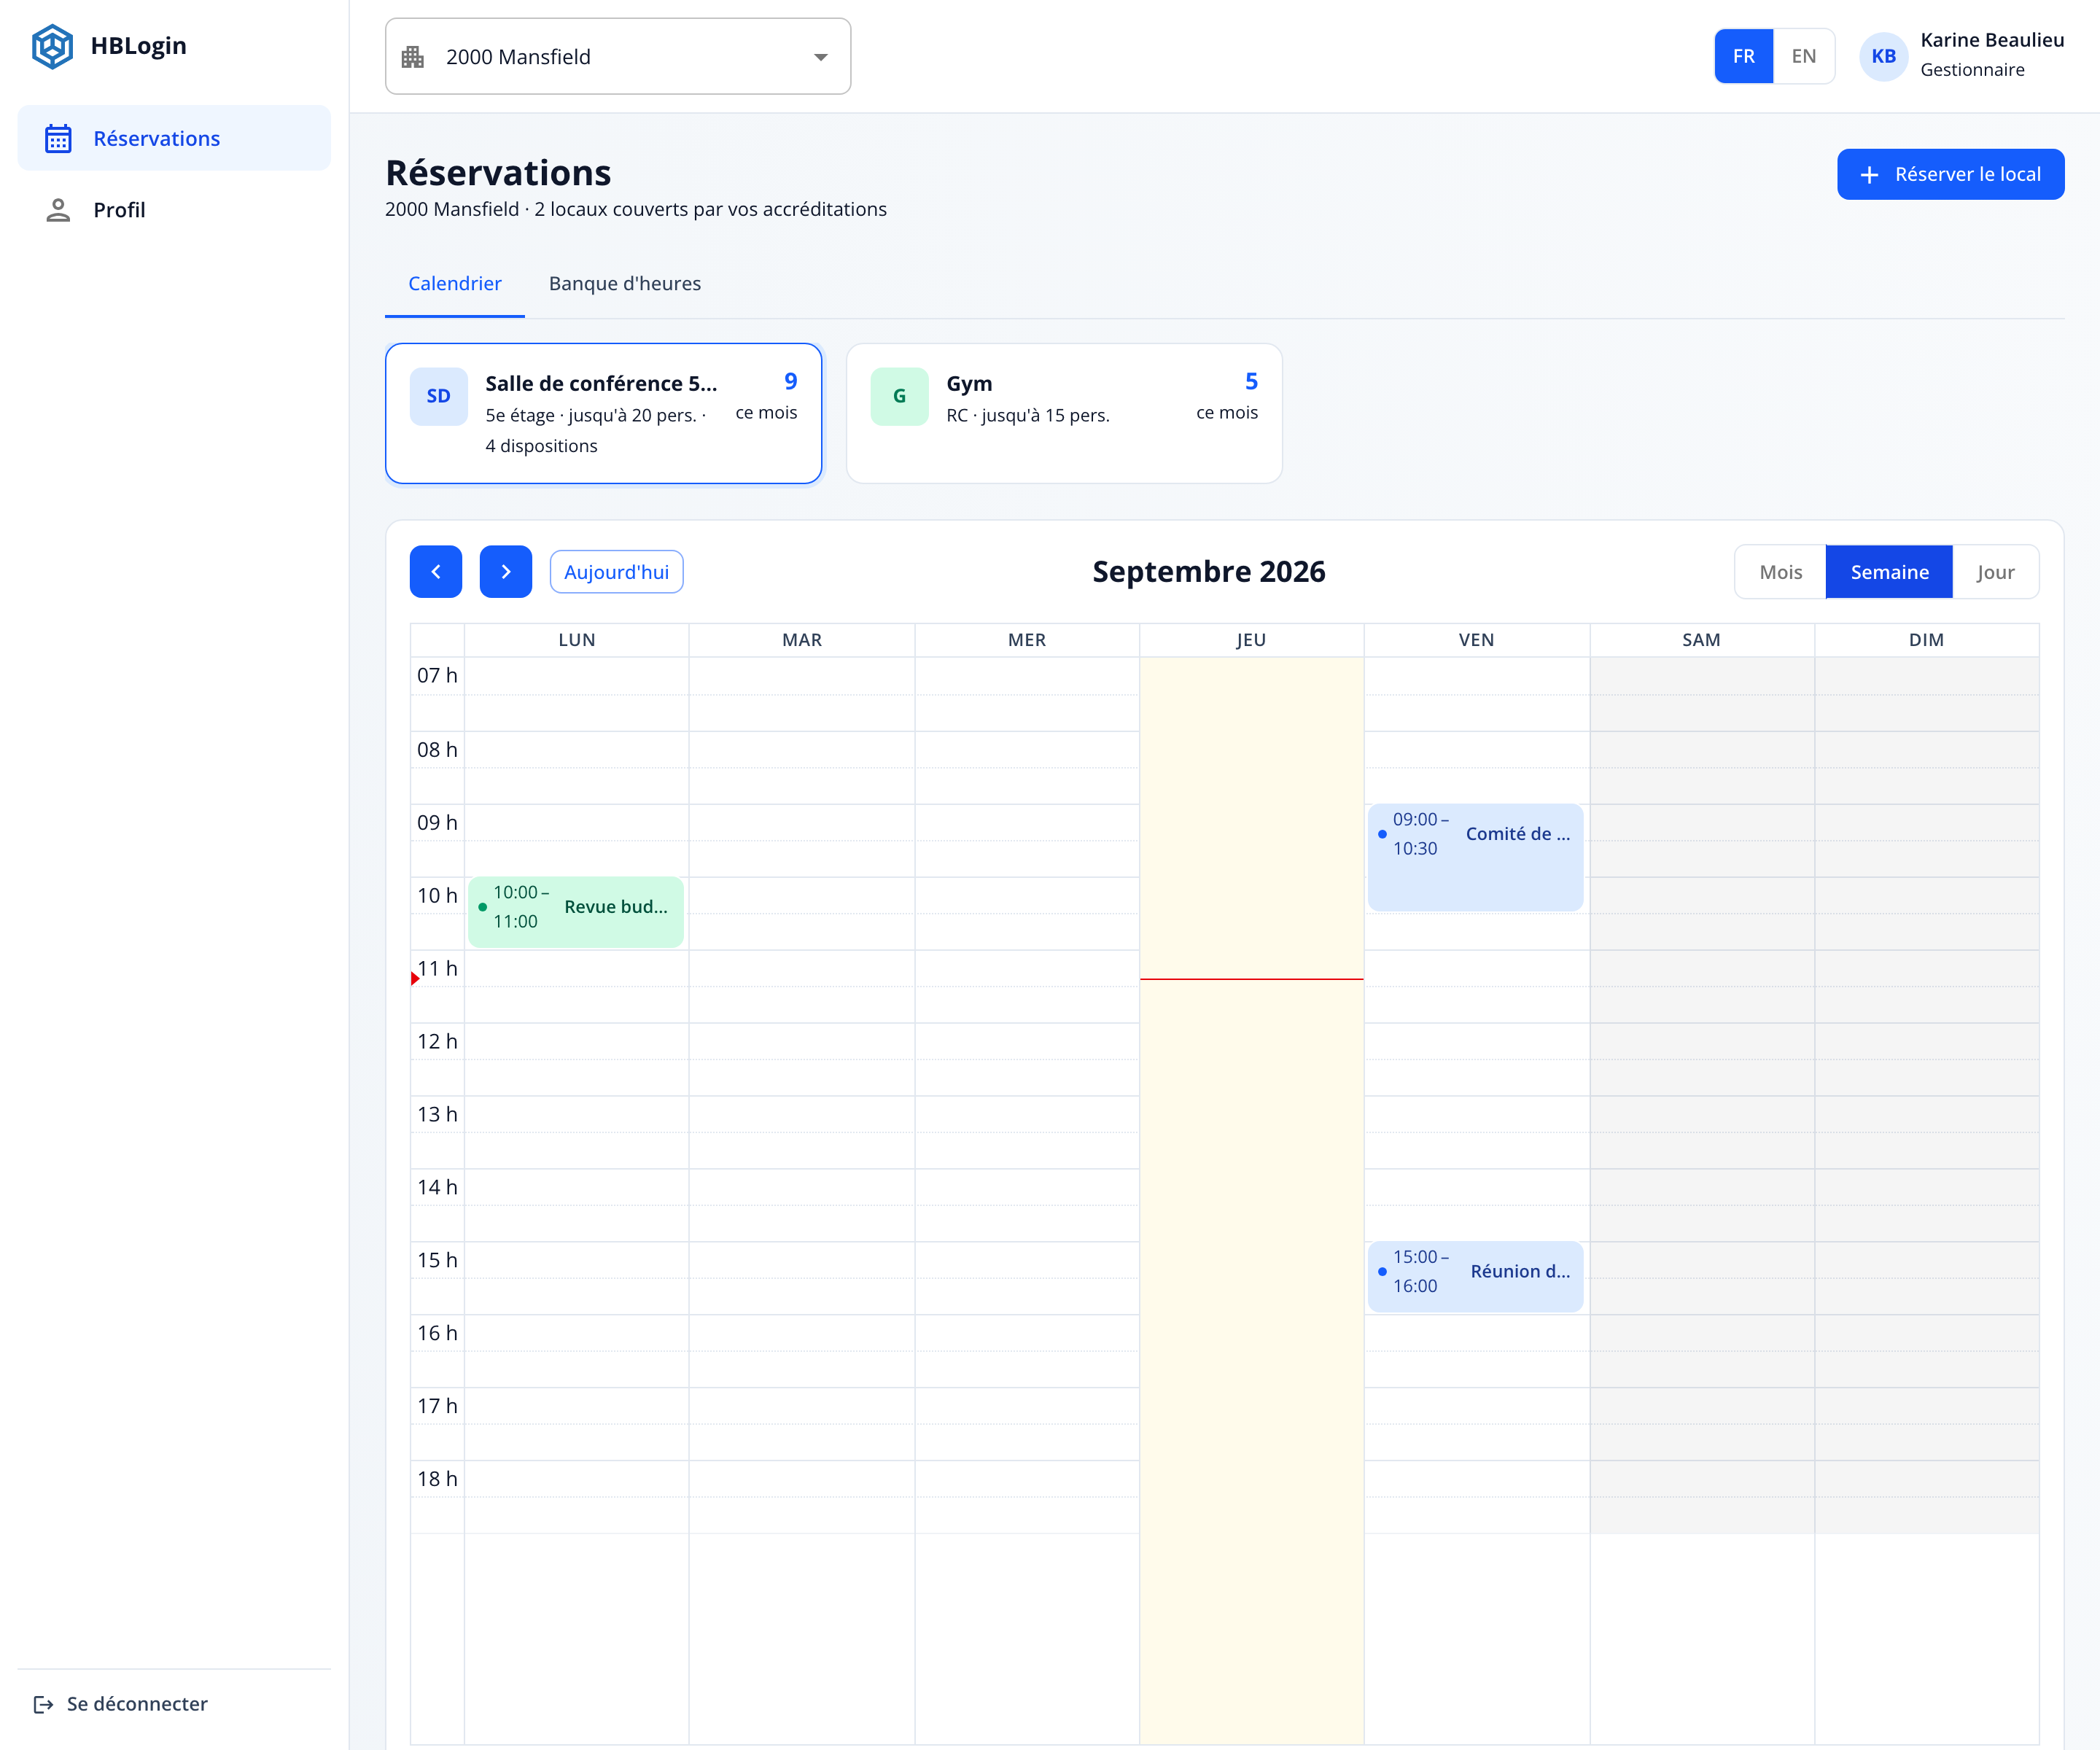The height and width of the screenshot is (1750, 2100).
Task: Expand the 2000 Mansfield building dropdown
Action: pyautogui.click(x=618, y=57)
